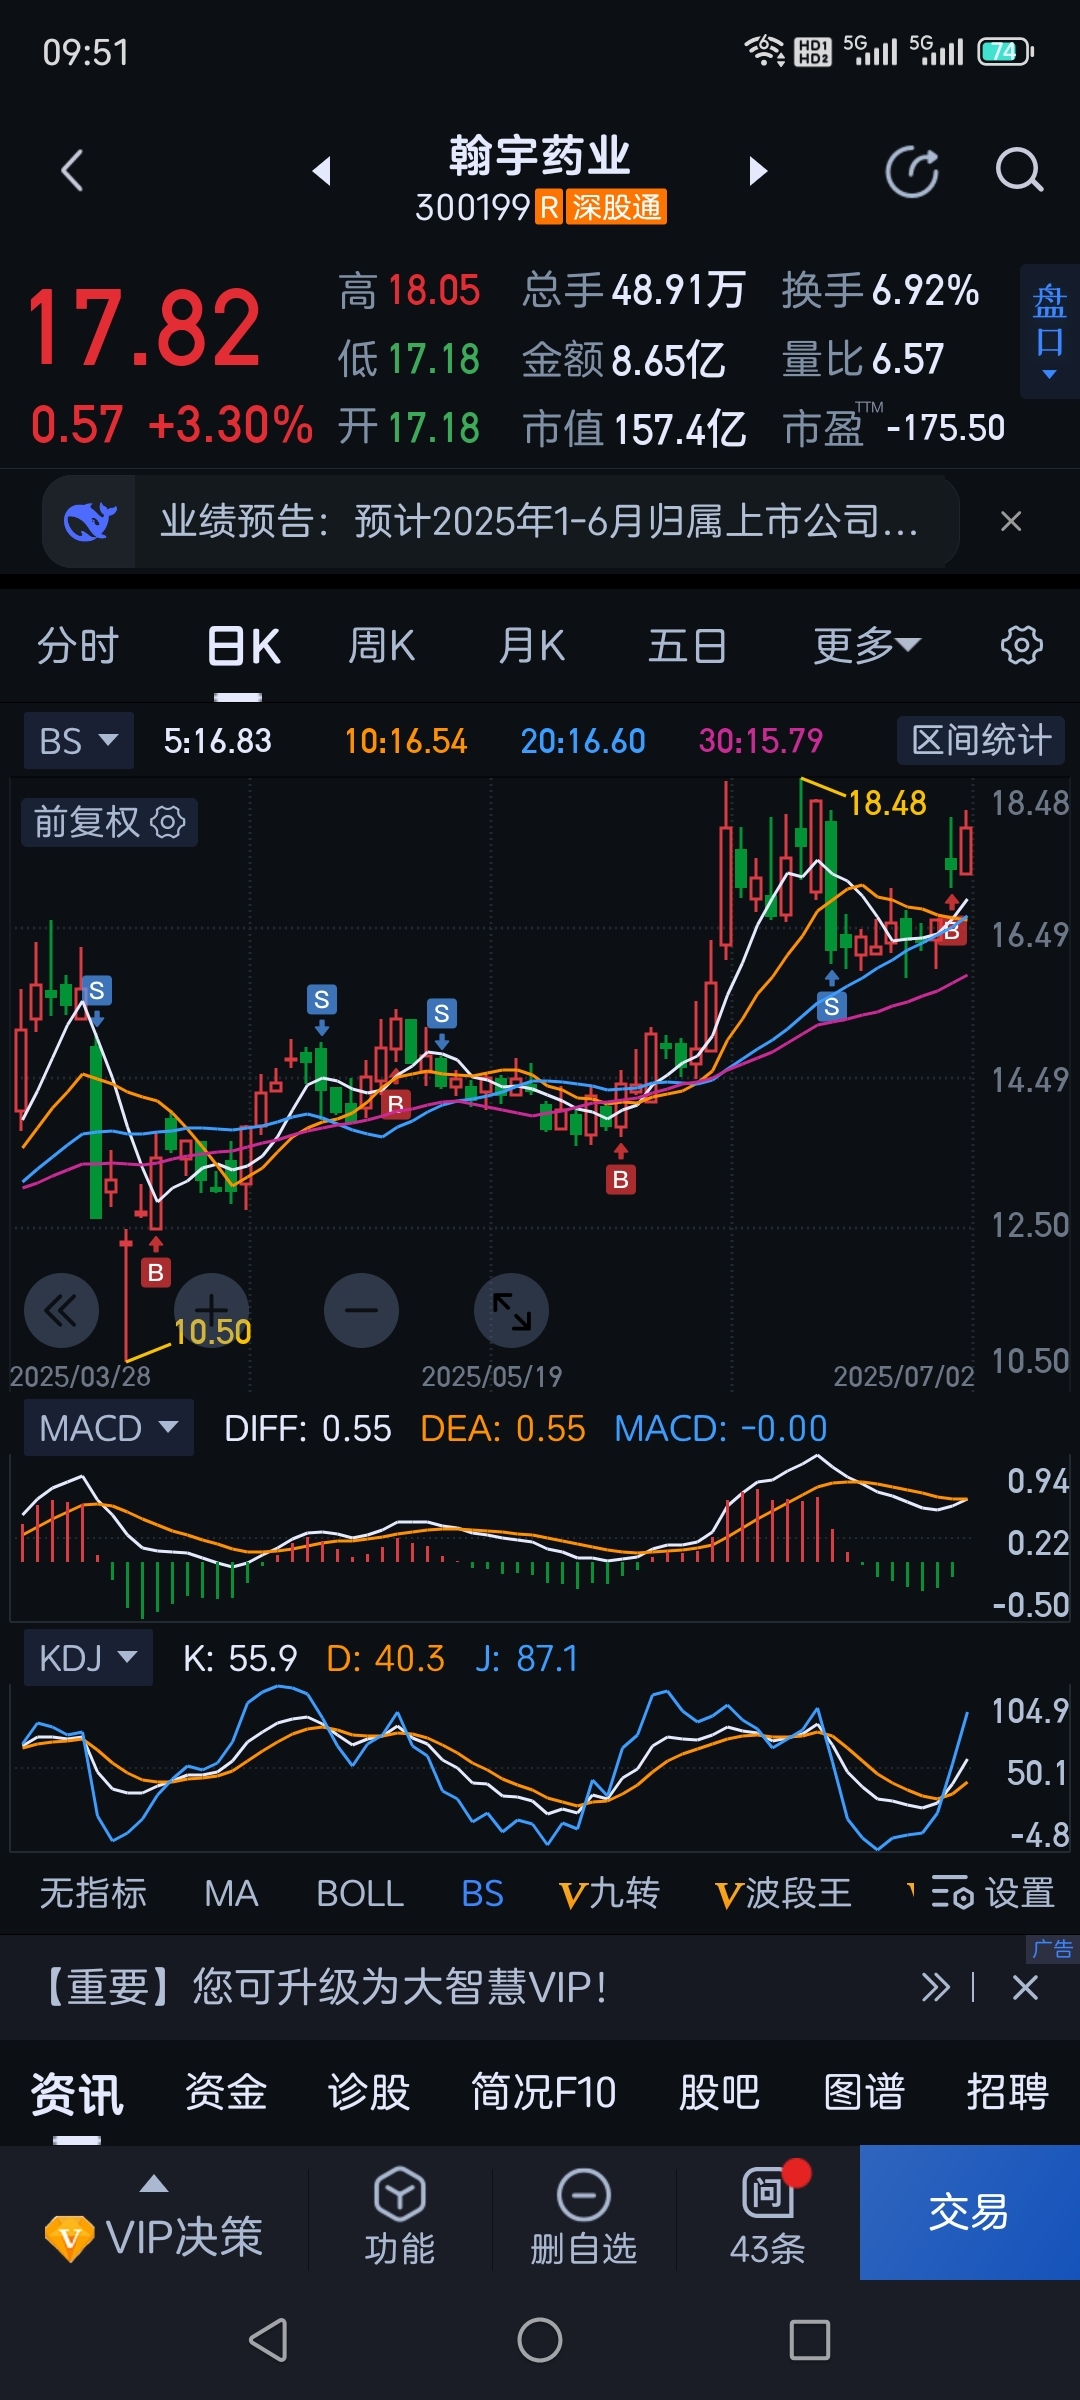
Task: Tap the current price 17.82
Action: [144, 328]
